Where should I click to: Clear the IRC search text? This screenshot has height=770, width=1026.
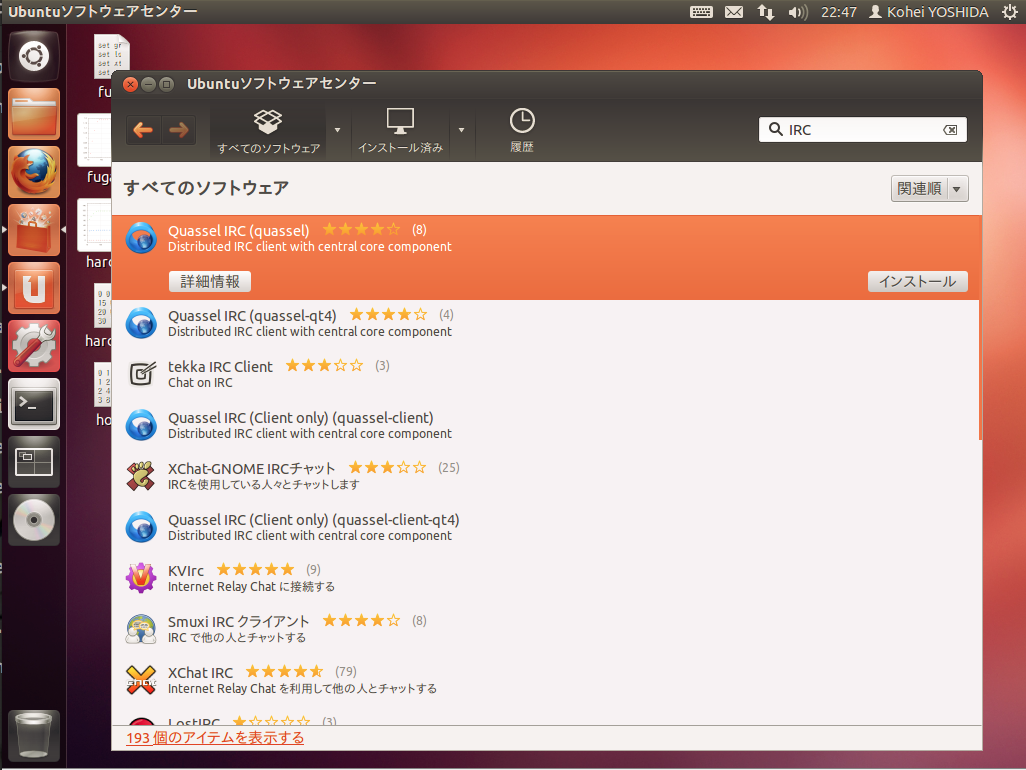(x=950, y=130)
